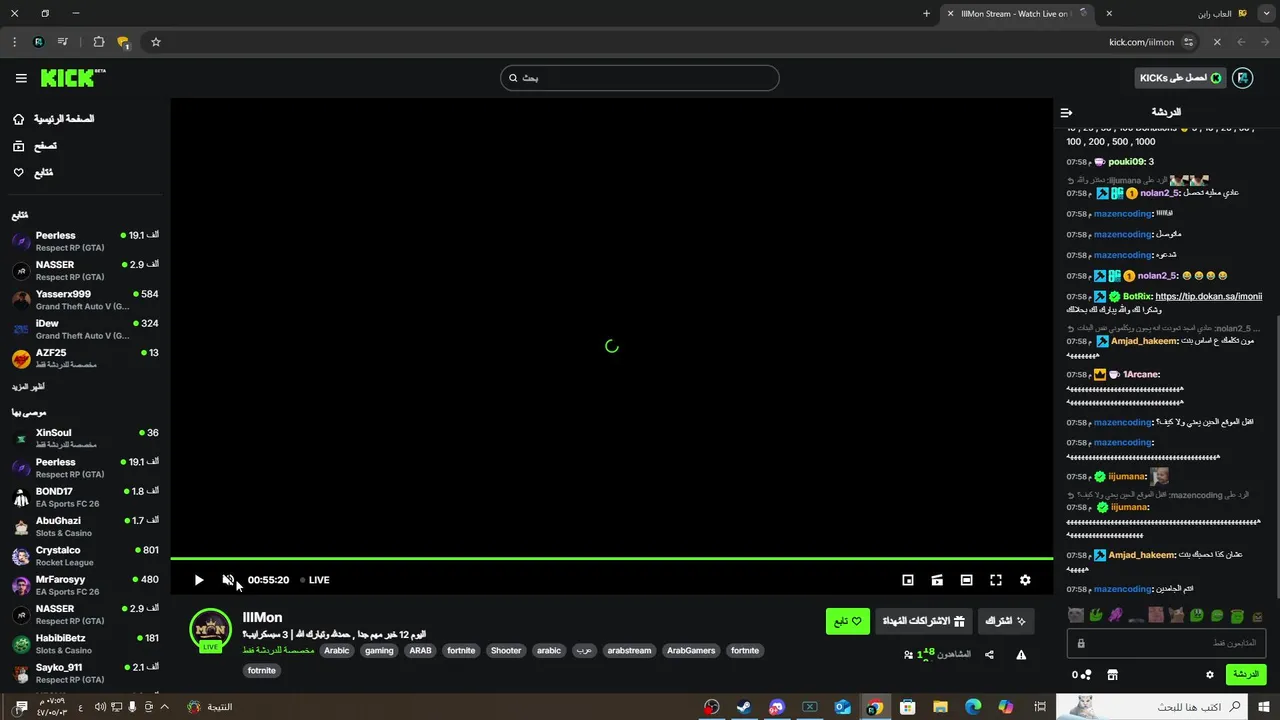Open the Home page sidebar item
Image resolution: width=1280 pixels, height=720 pixels.
tap(53, 119)
